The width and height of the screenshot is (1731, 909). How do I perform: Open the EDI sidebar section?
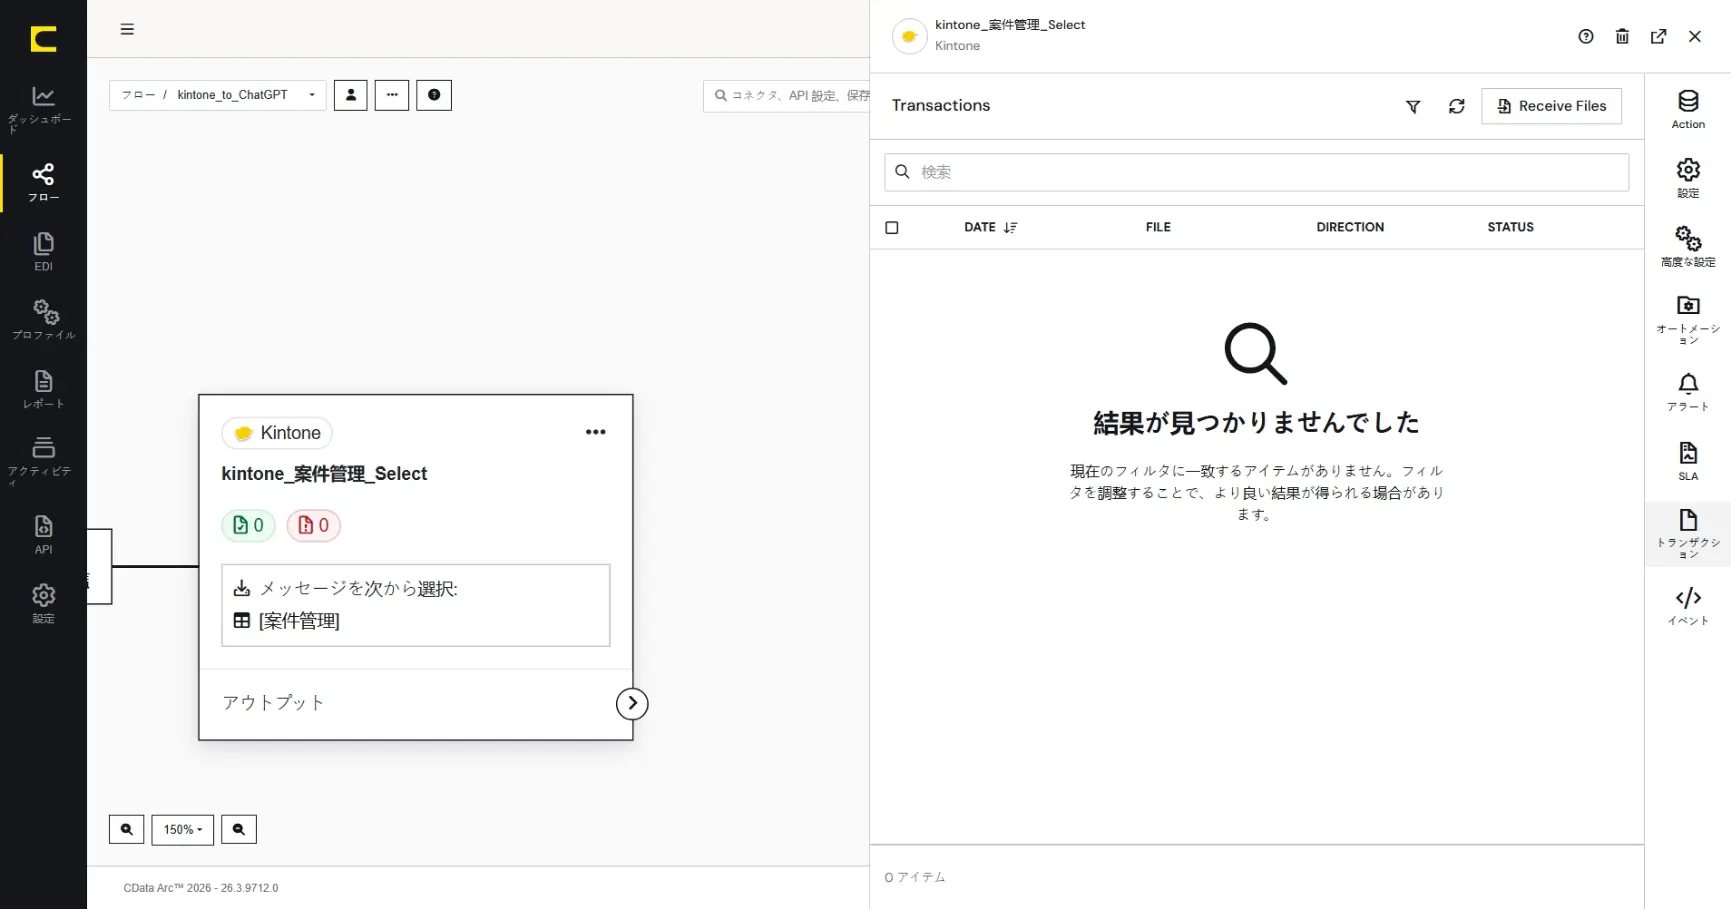pyautogui.click(x=43, y=251)
